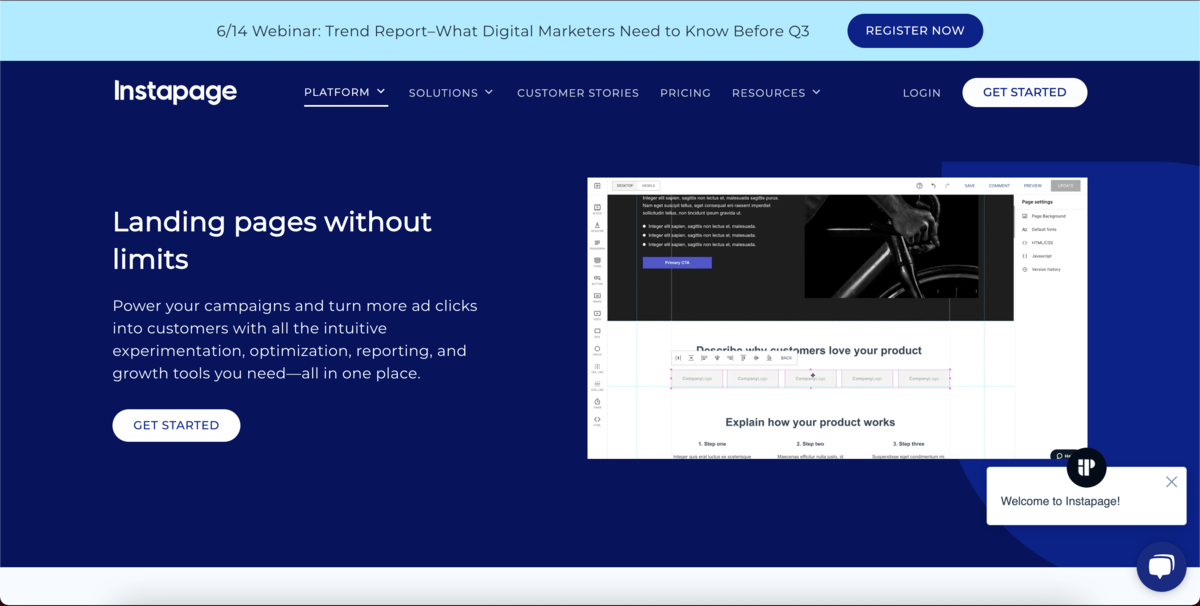Switch to Desktop view in editor preview

(625, 186)
